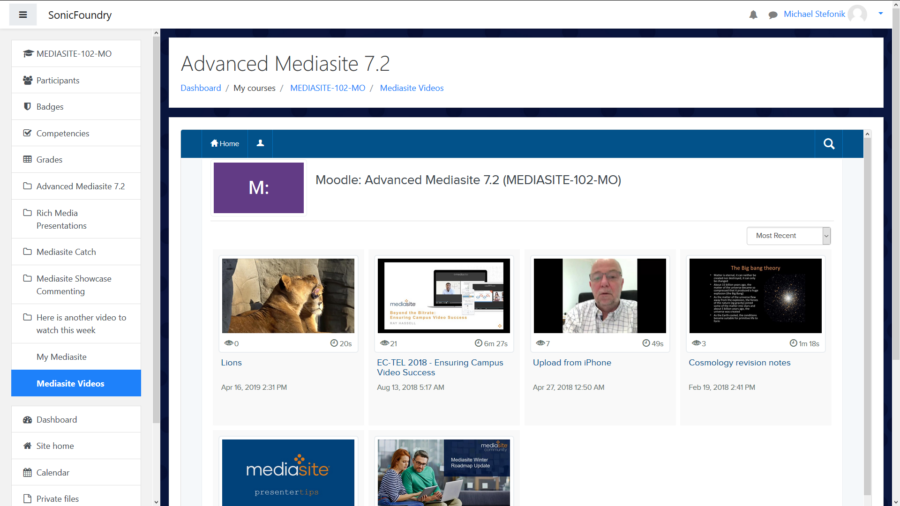Toggle the hamburger side menu button
The image size is (900, 506).
pyautogui.click(x=23, y=15)
